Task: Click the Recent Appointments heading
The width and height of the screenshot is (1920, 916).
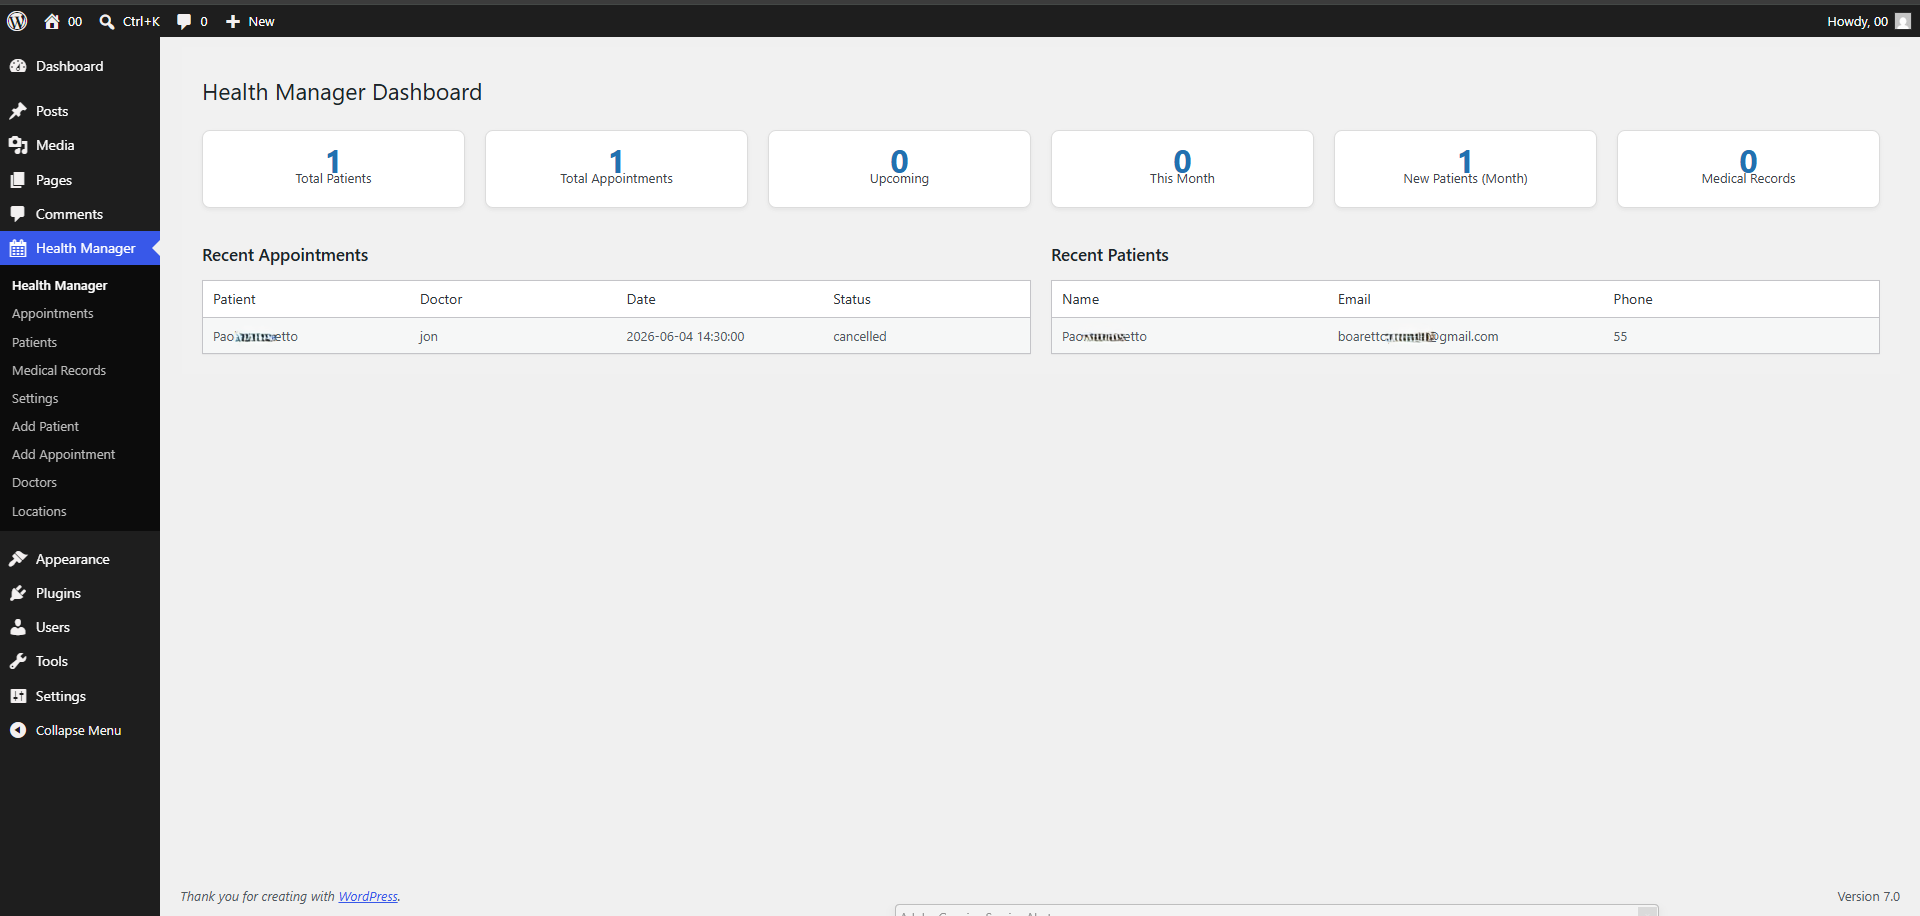Action: point(285,255)
